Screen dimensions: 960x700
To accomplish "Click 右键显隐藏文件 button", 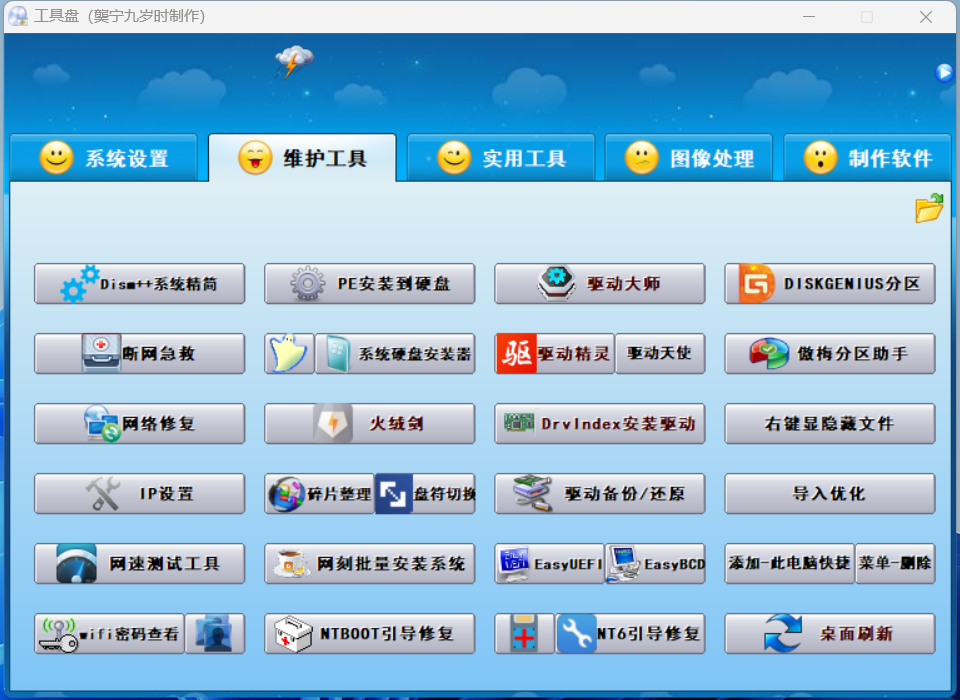I will [829, 424].
